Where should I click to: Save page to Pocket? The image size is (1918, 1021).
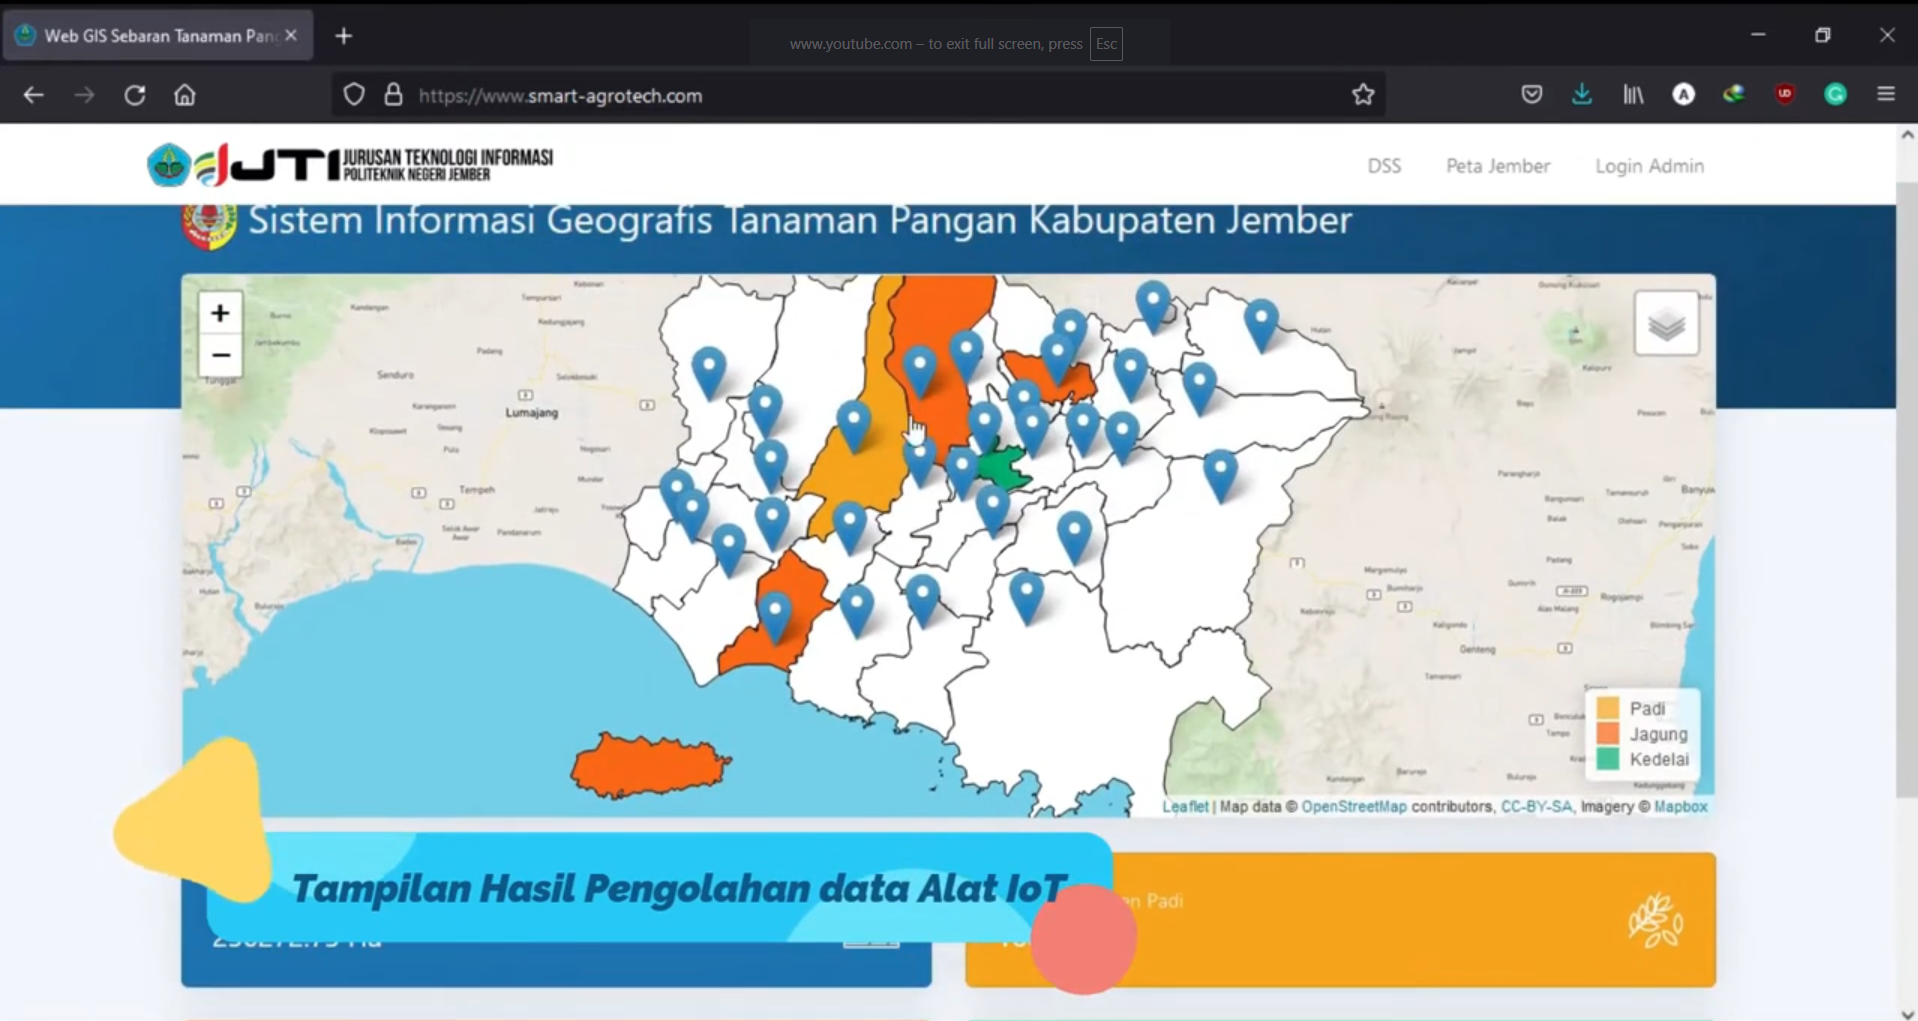1531,95
